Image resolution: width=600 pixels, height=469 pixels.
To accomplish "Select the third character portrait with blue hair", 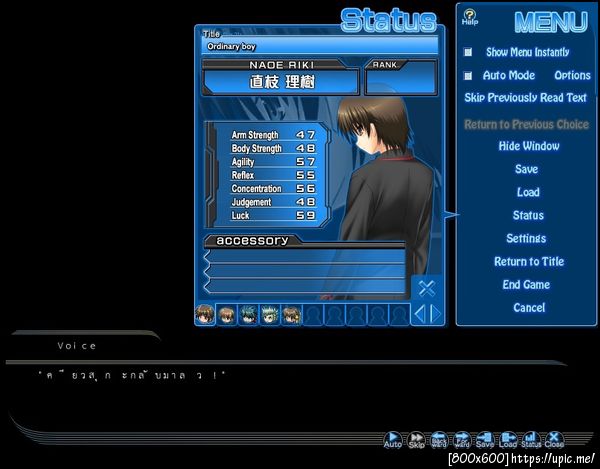I will [x=248, y=315].
